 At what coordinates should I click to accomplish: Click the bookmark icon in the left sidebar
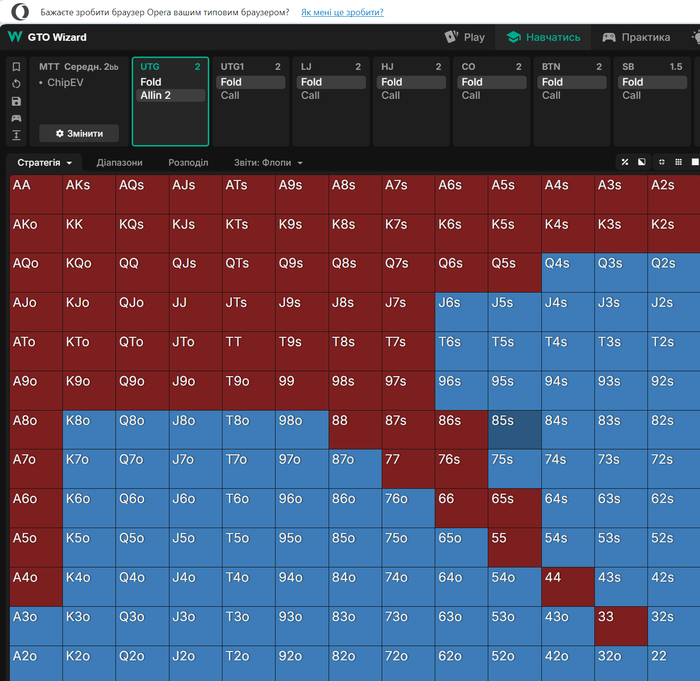coord(17,67)
